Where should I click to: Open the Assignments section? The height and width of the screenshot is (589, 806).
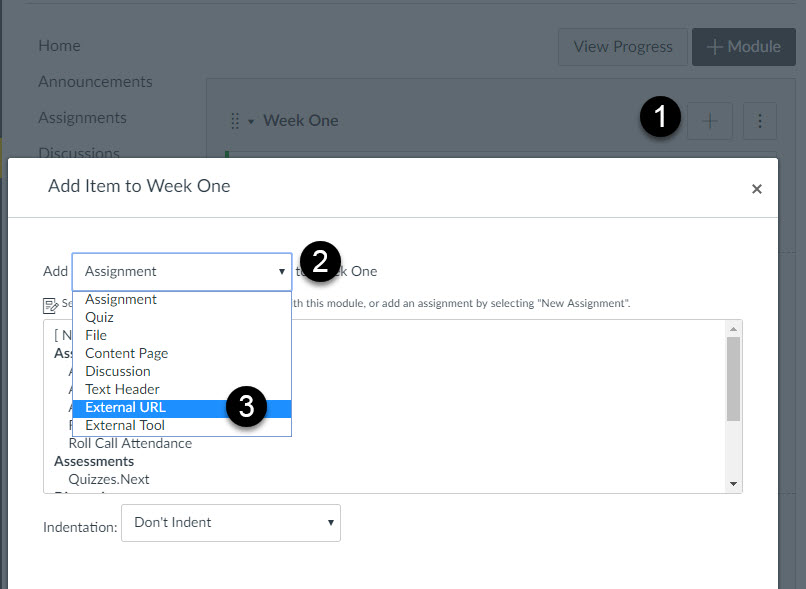tap(82, 117)
